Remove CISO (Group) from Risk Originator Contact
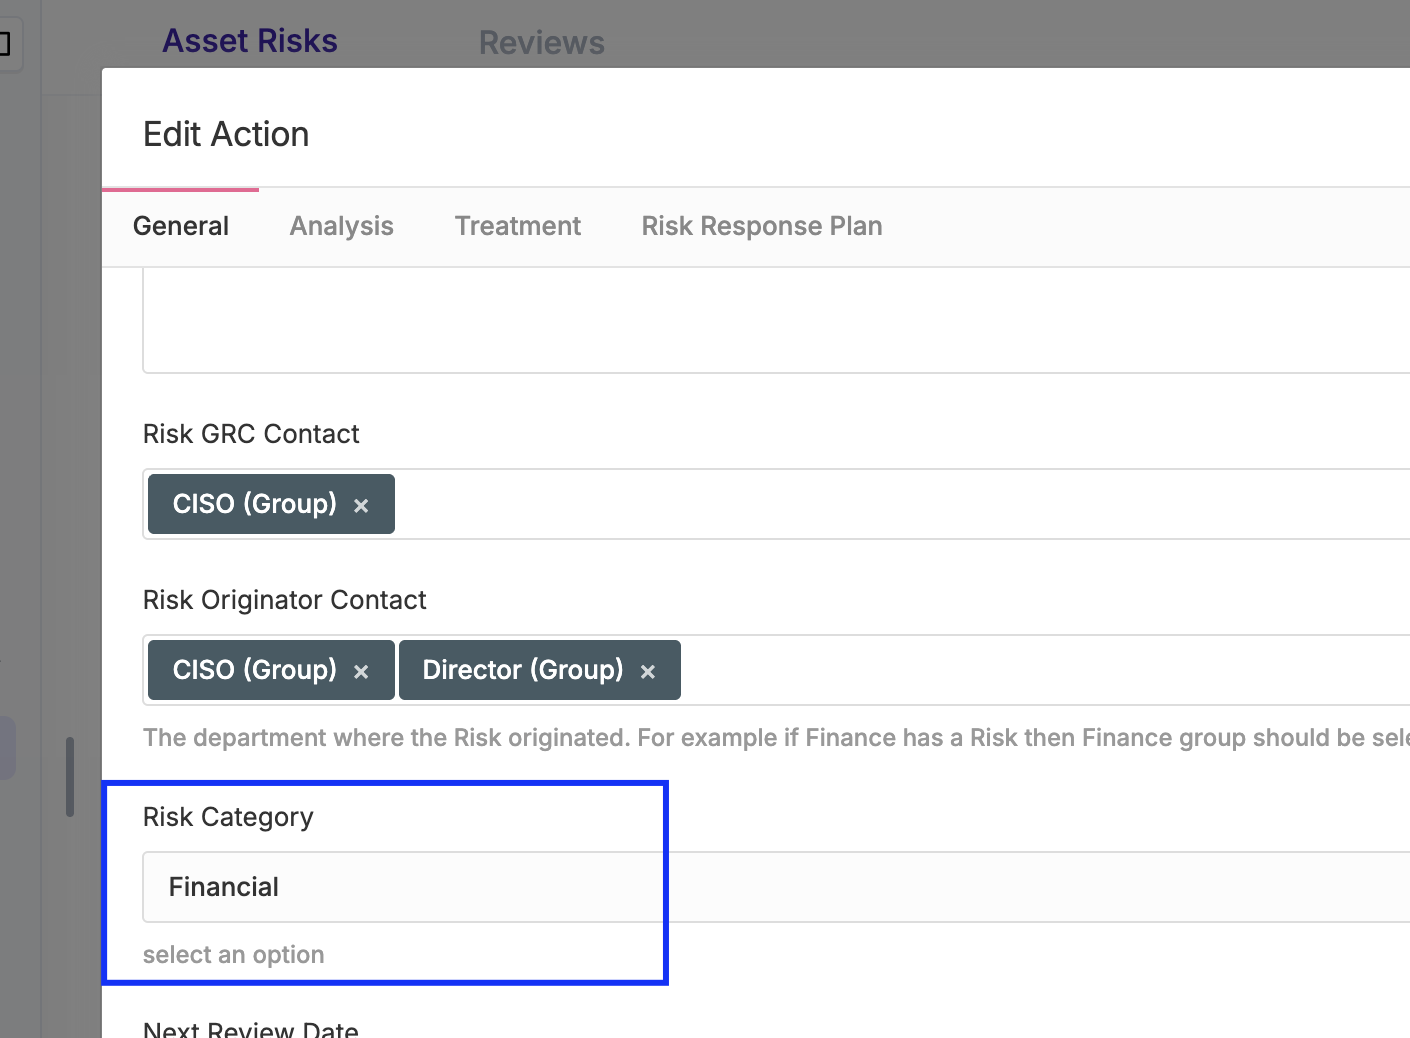Viewport: 1410px width, 1038px height. (361, 672)
